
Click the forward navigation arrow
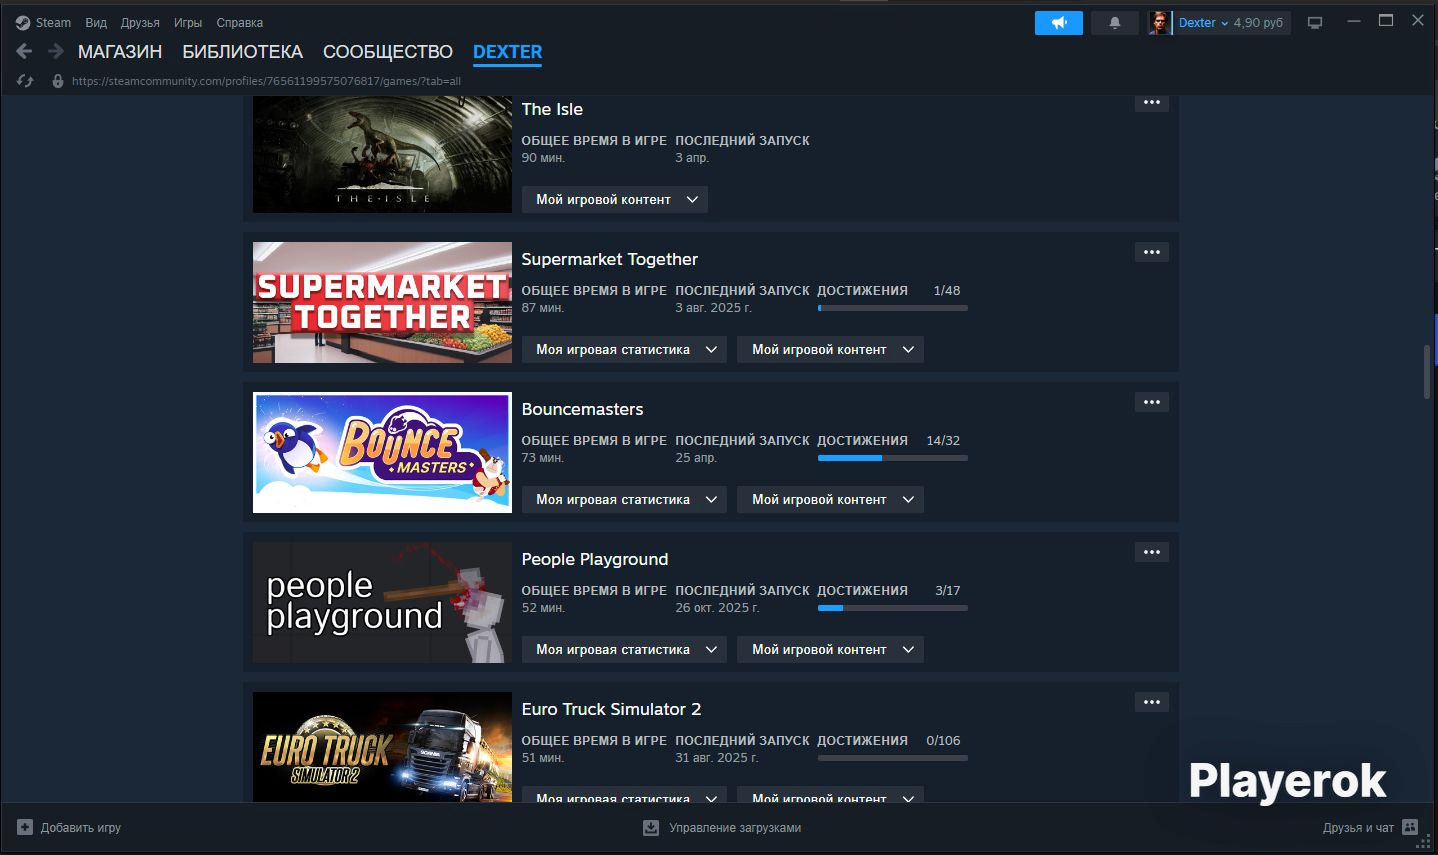56,51
